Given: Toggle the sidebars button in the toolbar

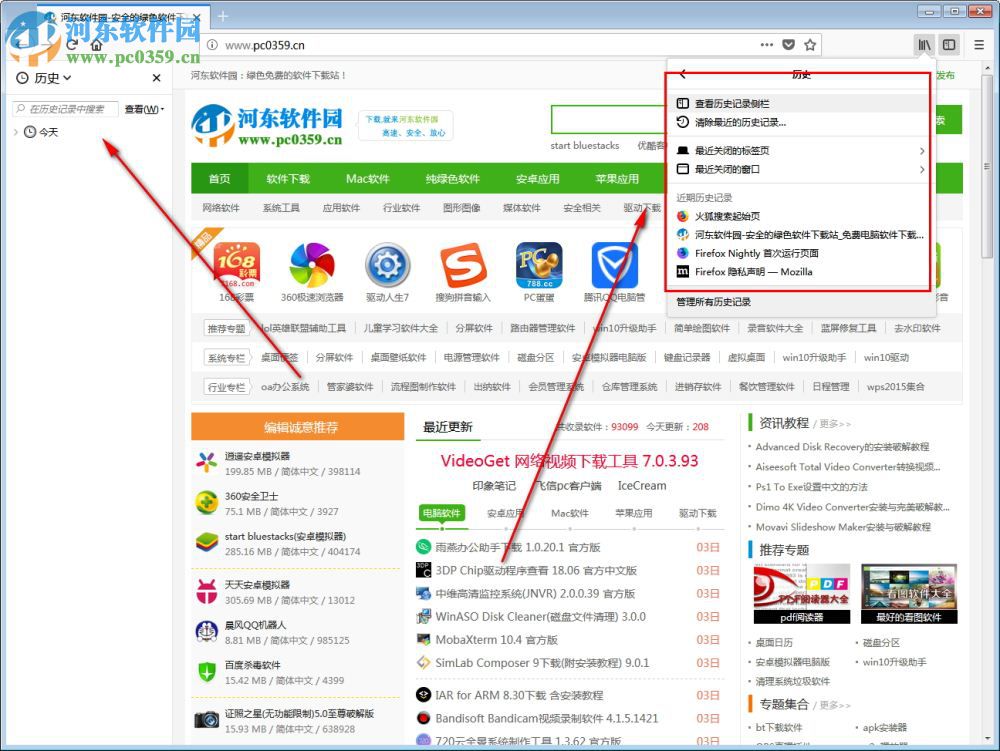Looking at the screenshot, I should [948, 44].
